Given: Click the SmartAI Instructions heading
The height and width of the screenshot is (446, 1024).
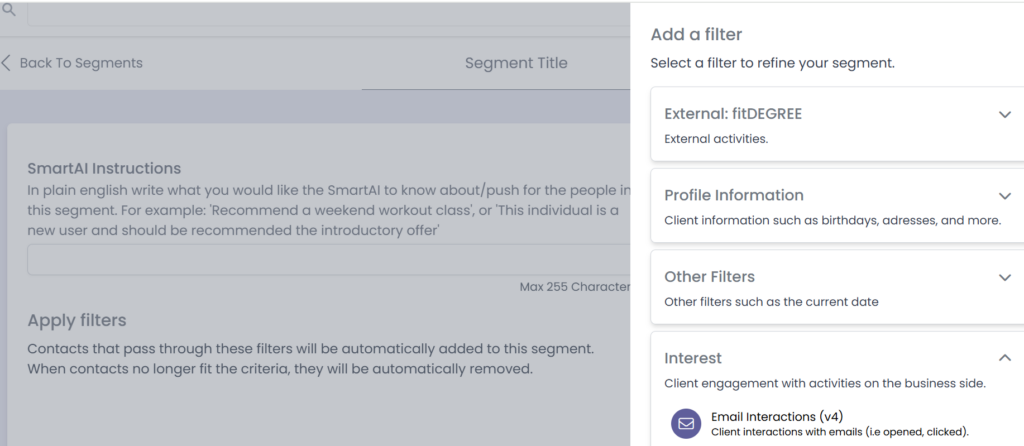Looking at the screenshot, I should [104, 168].
